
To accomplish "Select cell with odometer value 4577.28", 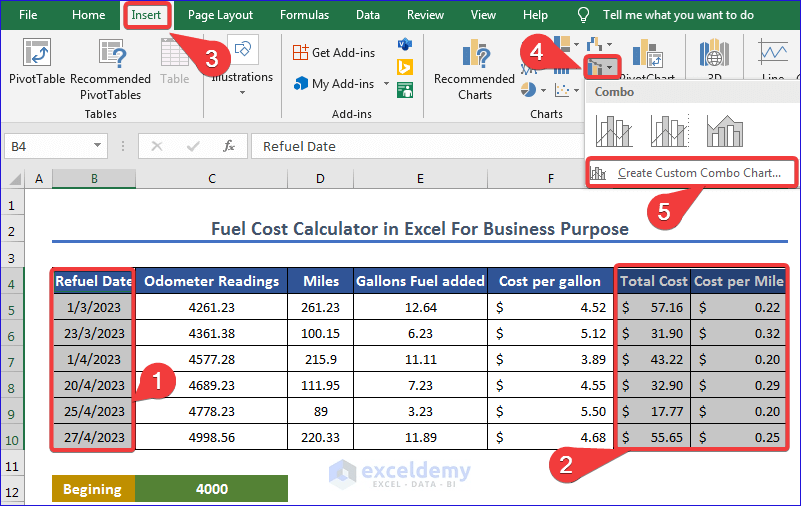I will tap(211, 359).
